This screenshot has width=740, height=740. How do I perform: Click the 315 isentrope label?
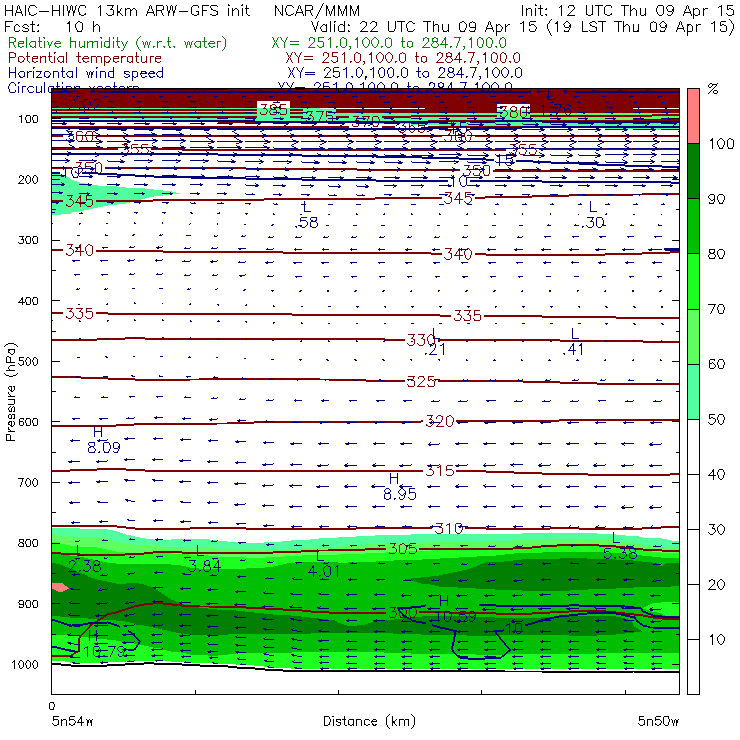pyautogui.click(x=440, y=471)
